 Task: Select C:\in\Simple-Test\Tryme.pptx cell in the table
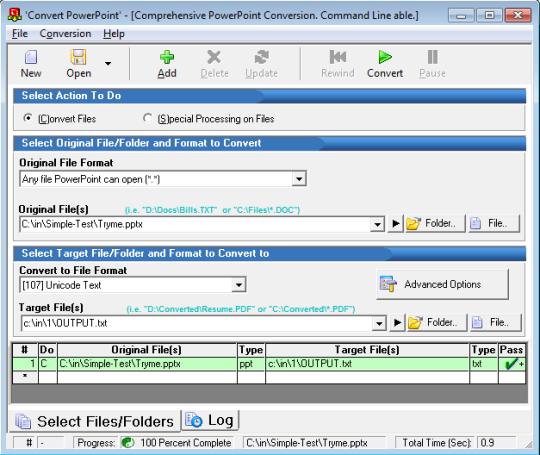coord(147,364)
